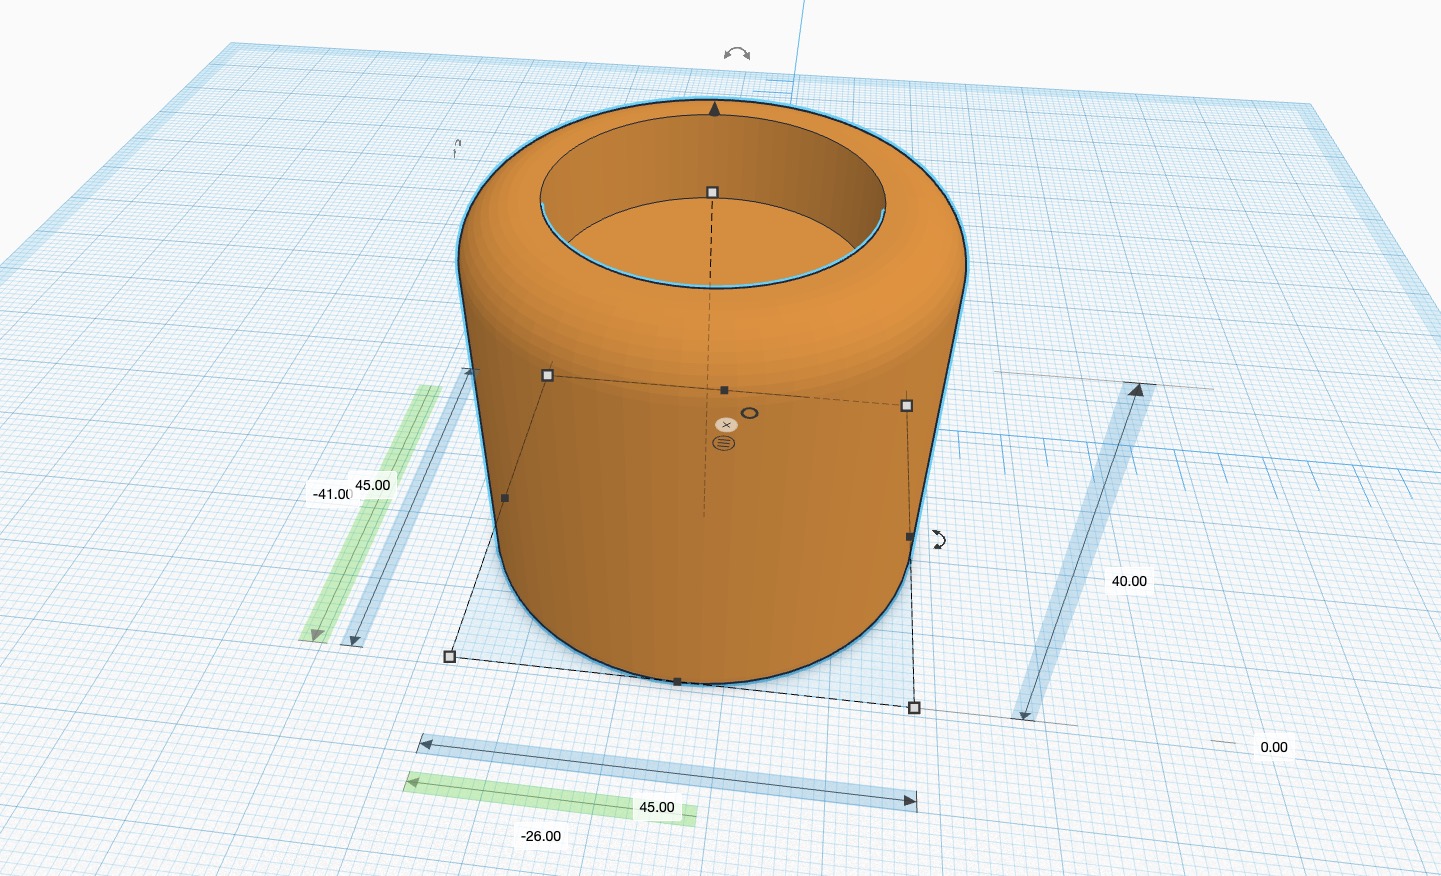Select the white corner handle at the back-right corner
1441x876 pixels.
coord(907,405)
